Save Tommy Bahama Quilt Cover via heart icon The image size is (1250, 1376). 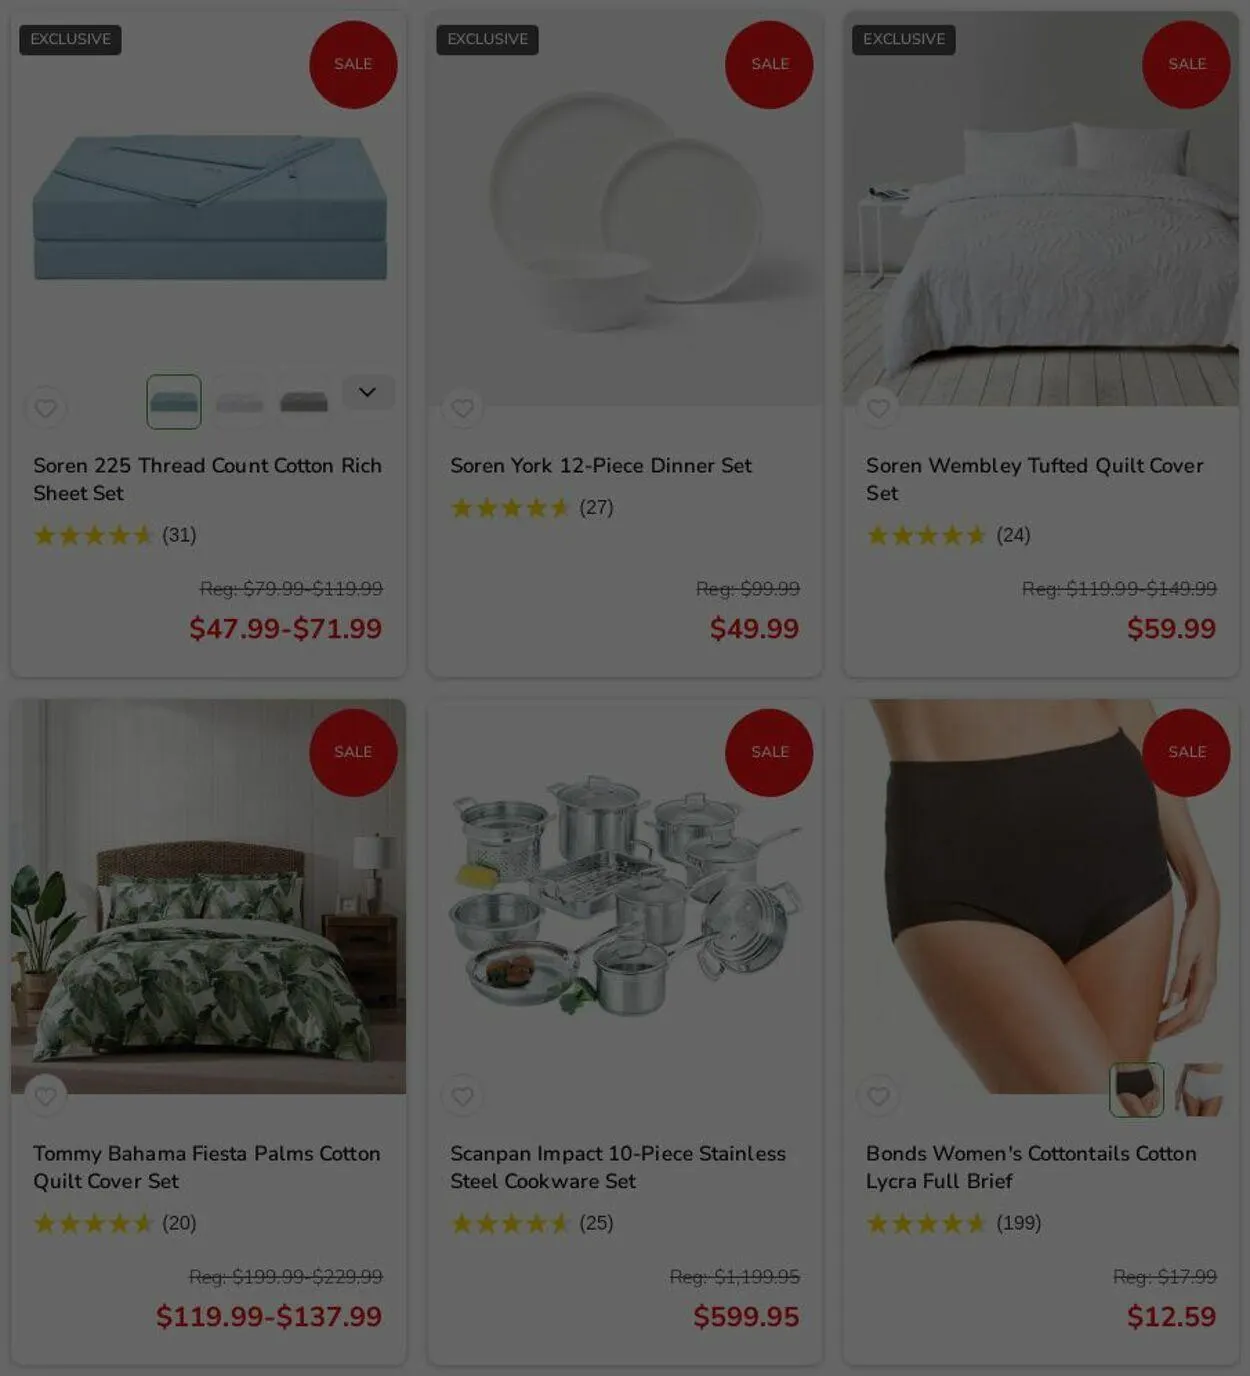point(45,1096)
